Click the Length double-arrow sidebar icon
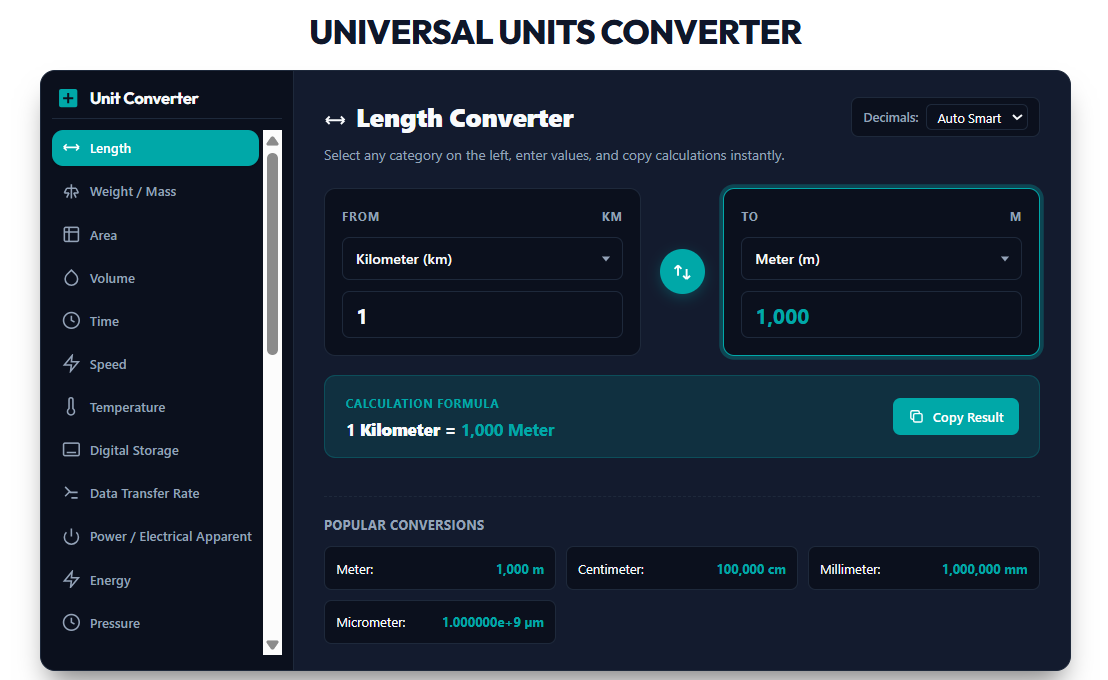The width and height of the screenshot is (1108, 680). (71, 148)
